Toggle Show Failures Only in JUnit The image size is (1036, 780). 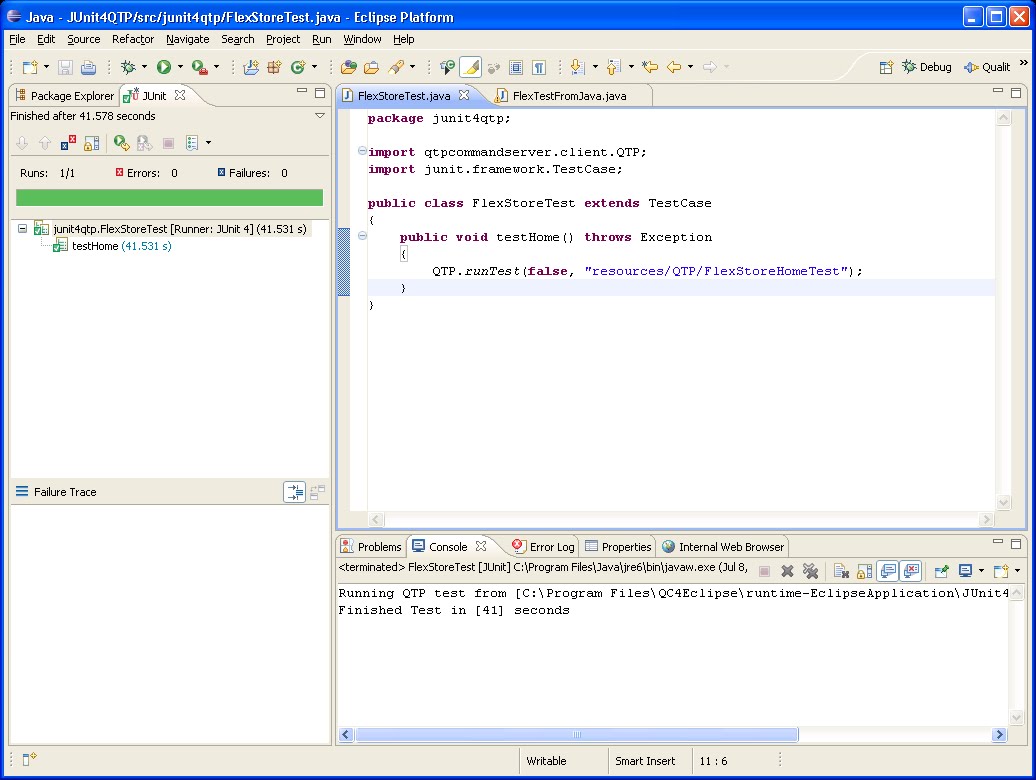[x=68, y=143]
